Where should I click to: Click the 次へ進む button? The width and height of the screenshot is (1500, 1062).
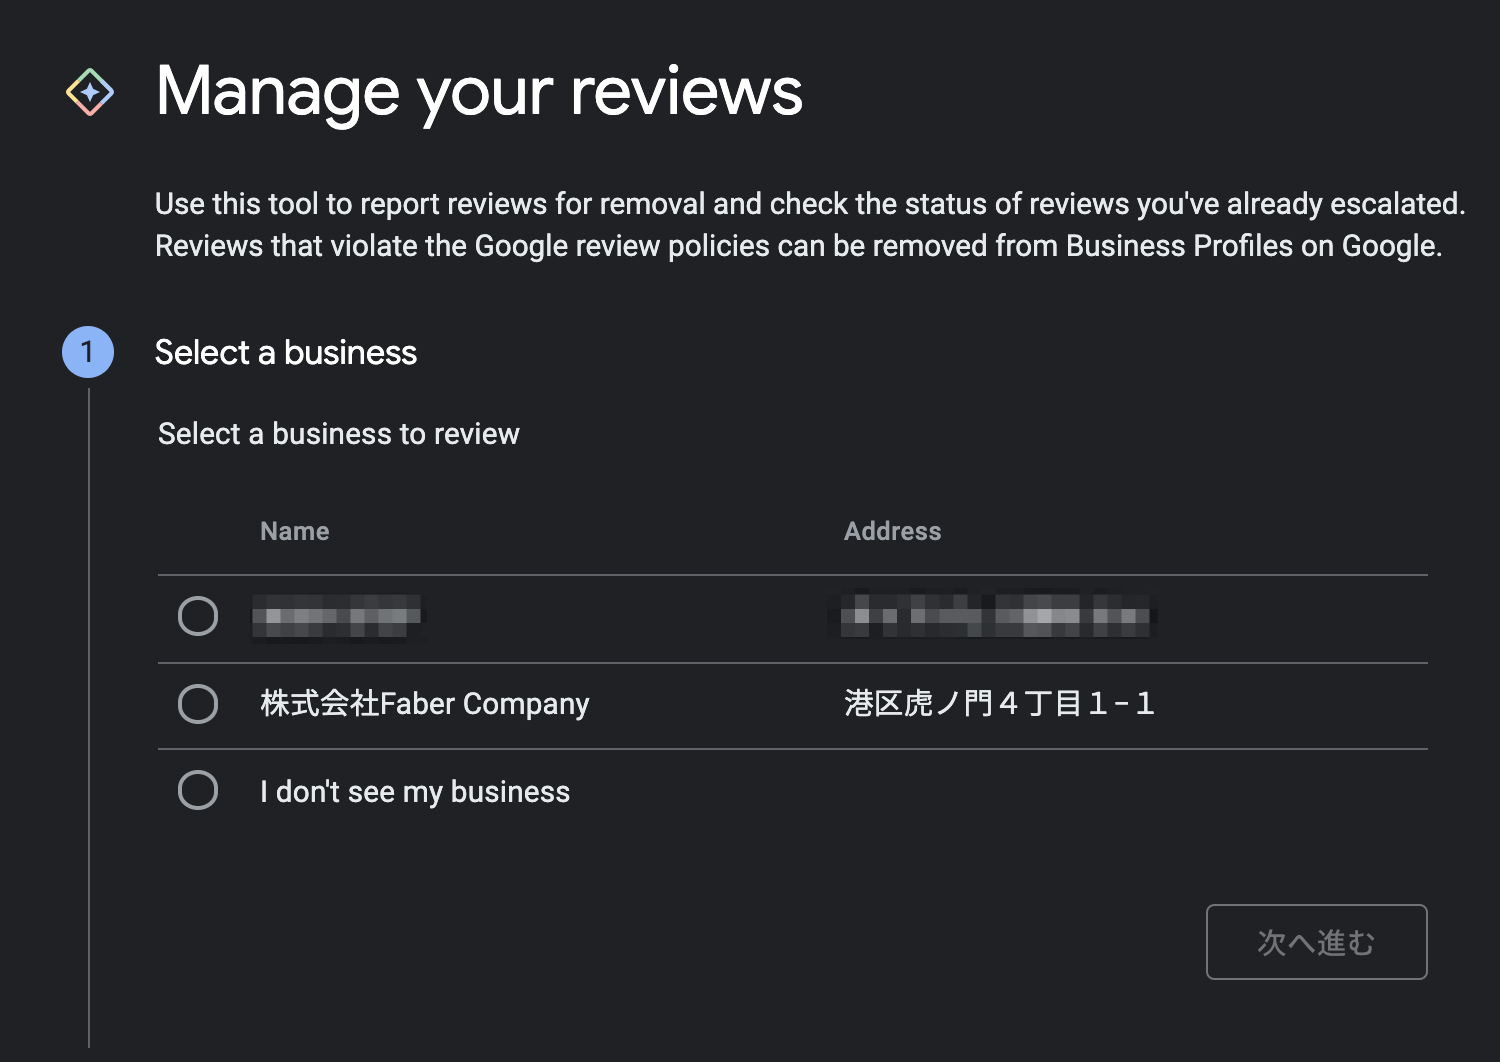pos(1316,942)
